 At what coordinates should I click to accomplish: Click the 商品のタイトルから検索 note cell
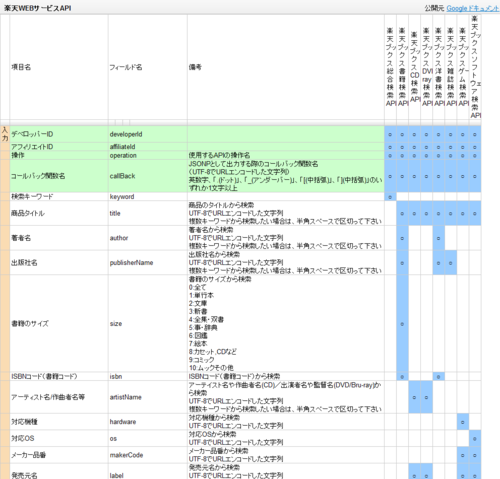tap(286, 213)
